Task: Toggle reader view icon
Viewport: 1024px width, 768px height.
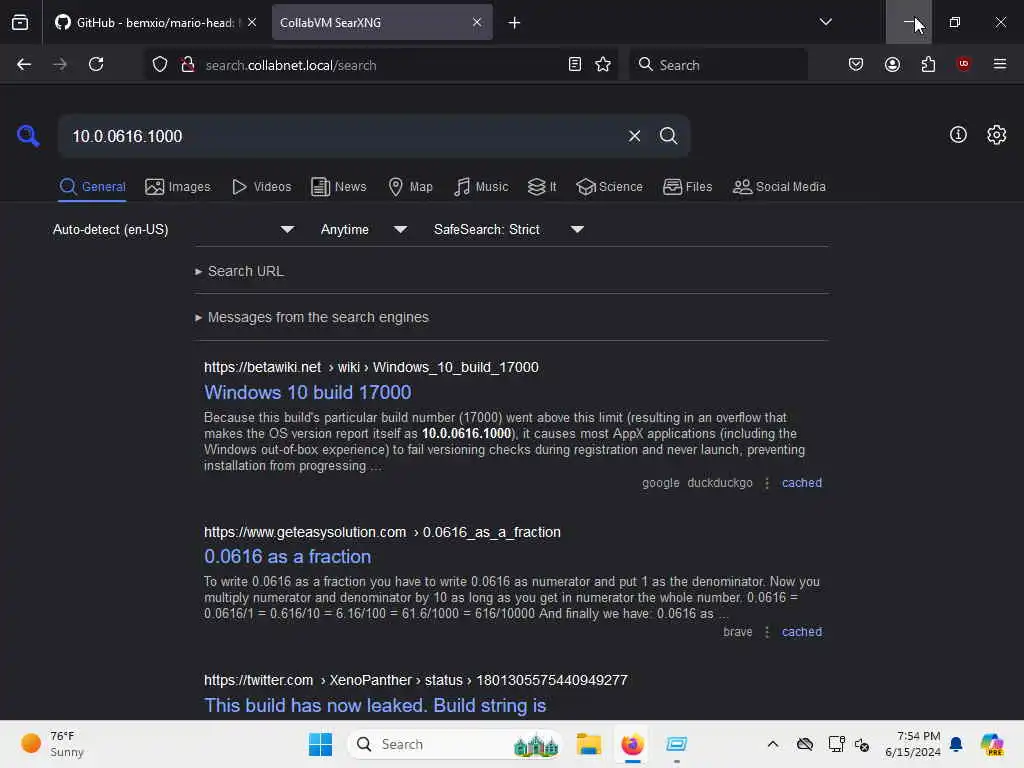Action: tap(575, 64)
